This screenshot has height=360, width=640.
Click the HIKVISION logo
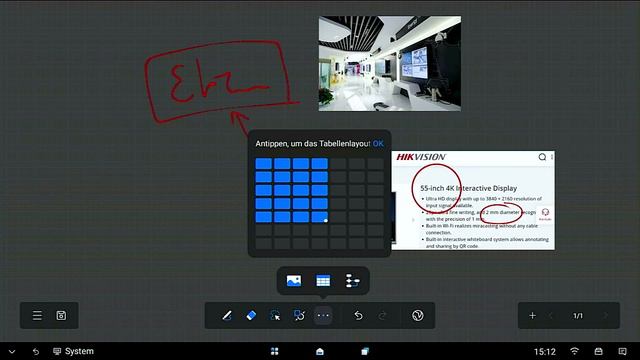[421, 157]
